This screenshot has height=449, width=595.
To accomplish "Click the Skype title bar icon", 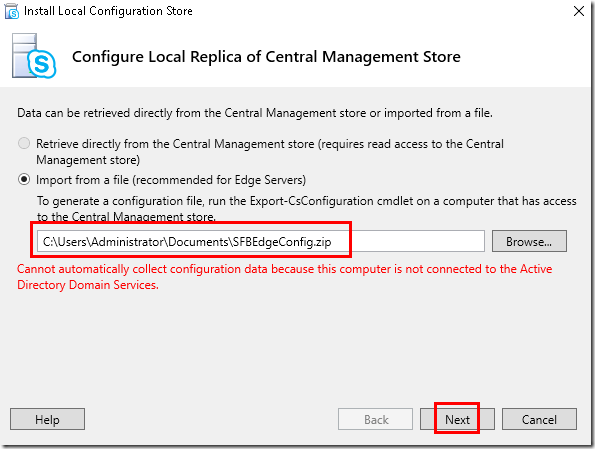I will pos(11,11).
